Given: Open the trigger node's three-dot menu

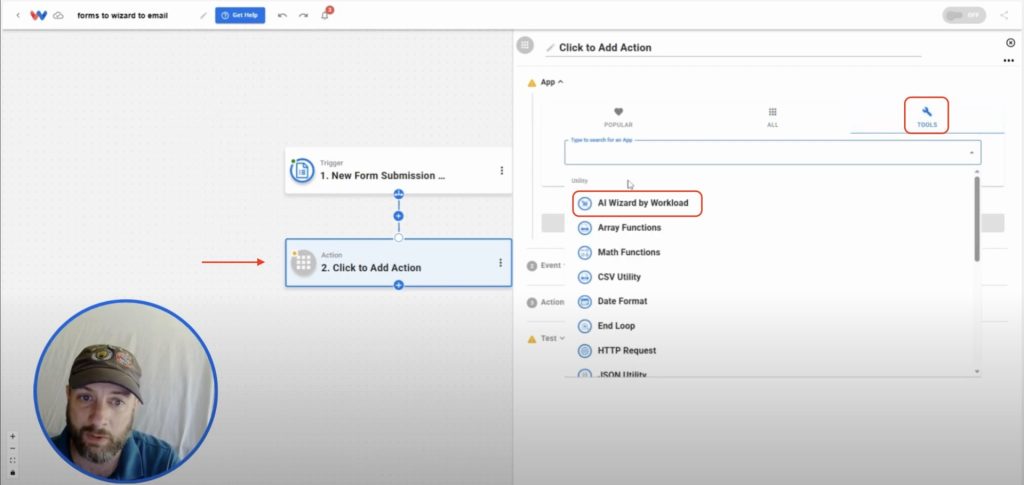Looking at the screenshot, I should point(502,170).
